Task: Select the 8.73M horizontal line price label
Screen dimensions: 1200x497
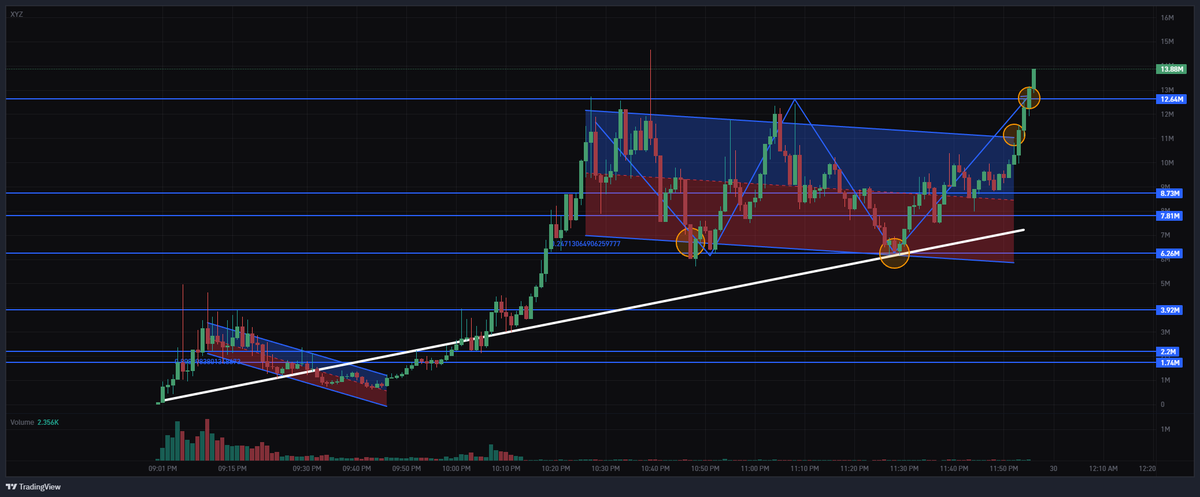Action: click(1170, 193)
